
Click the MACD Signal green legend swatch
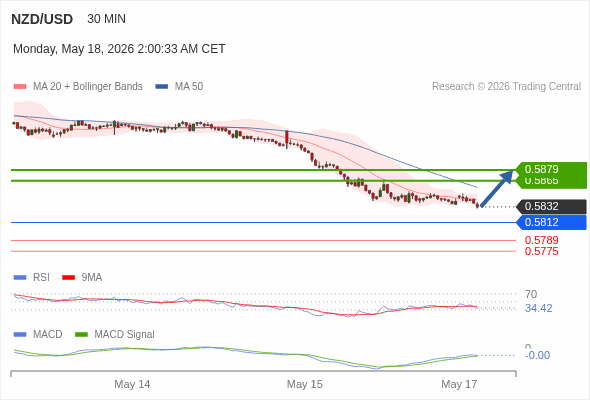click(81, 335)
